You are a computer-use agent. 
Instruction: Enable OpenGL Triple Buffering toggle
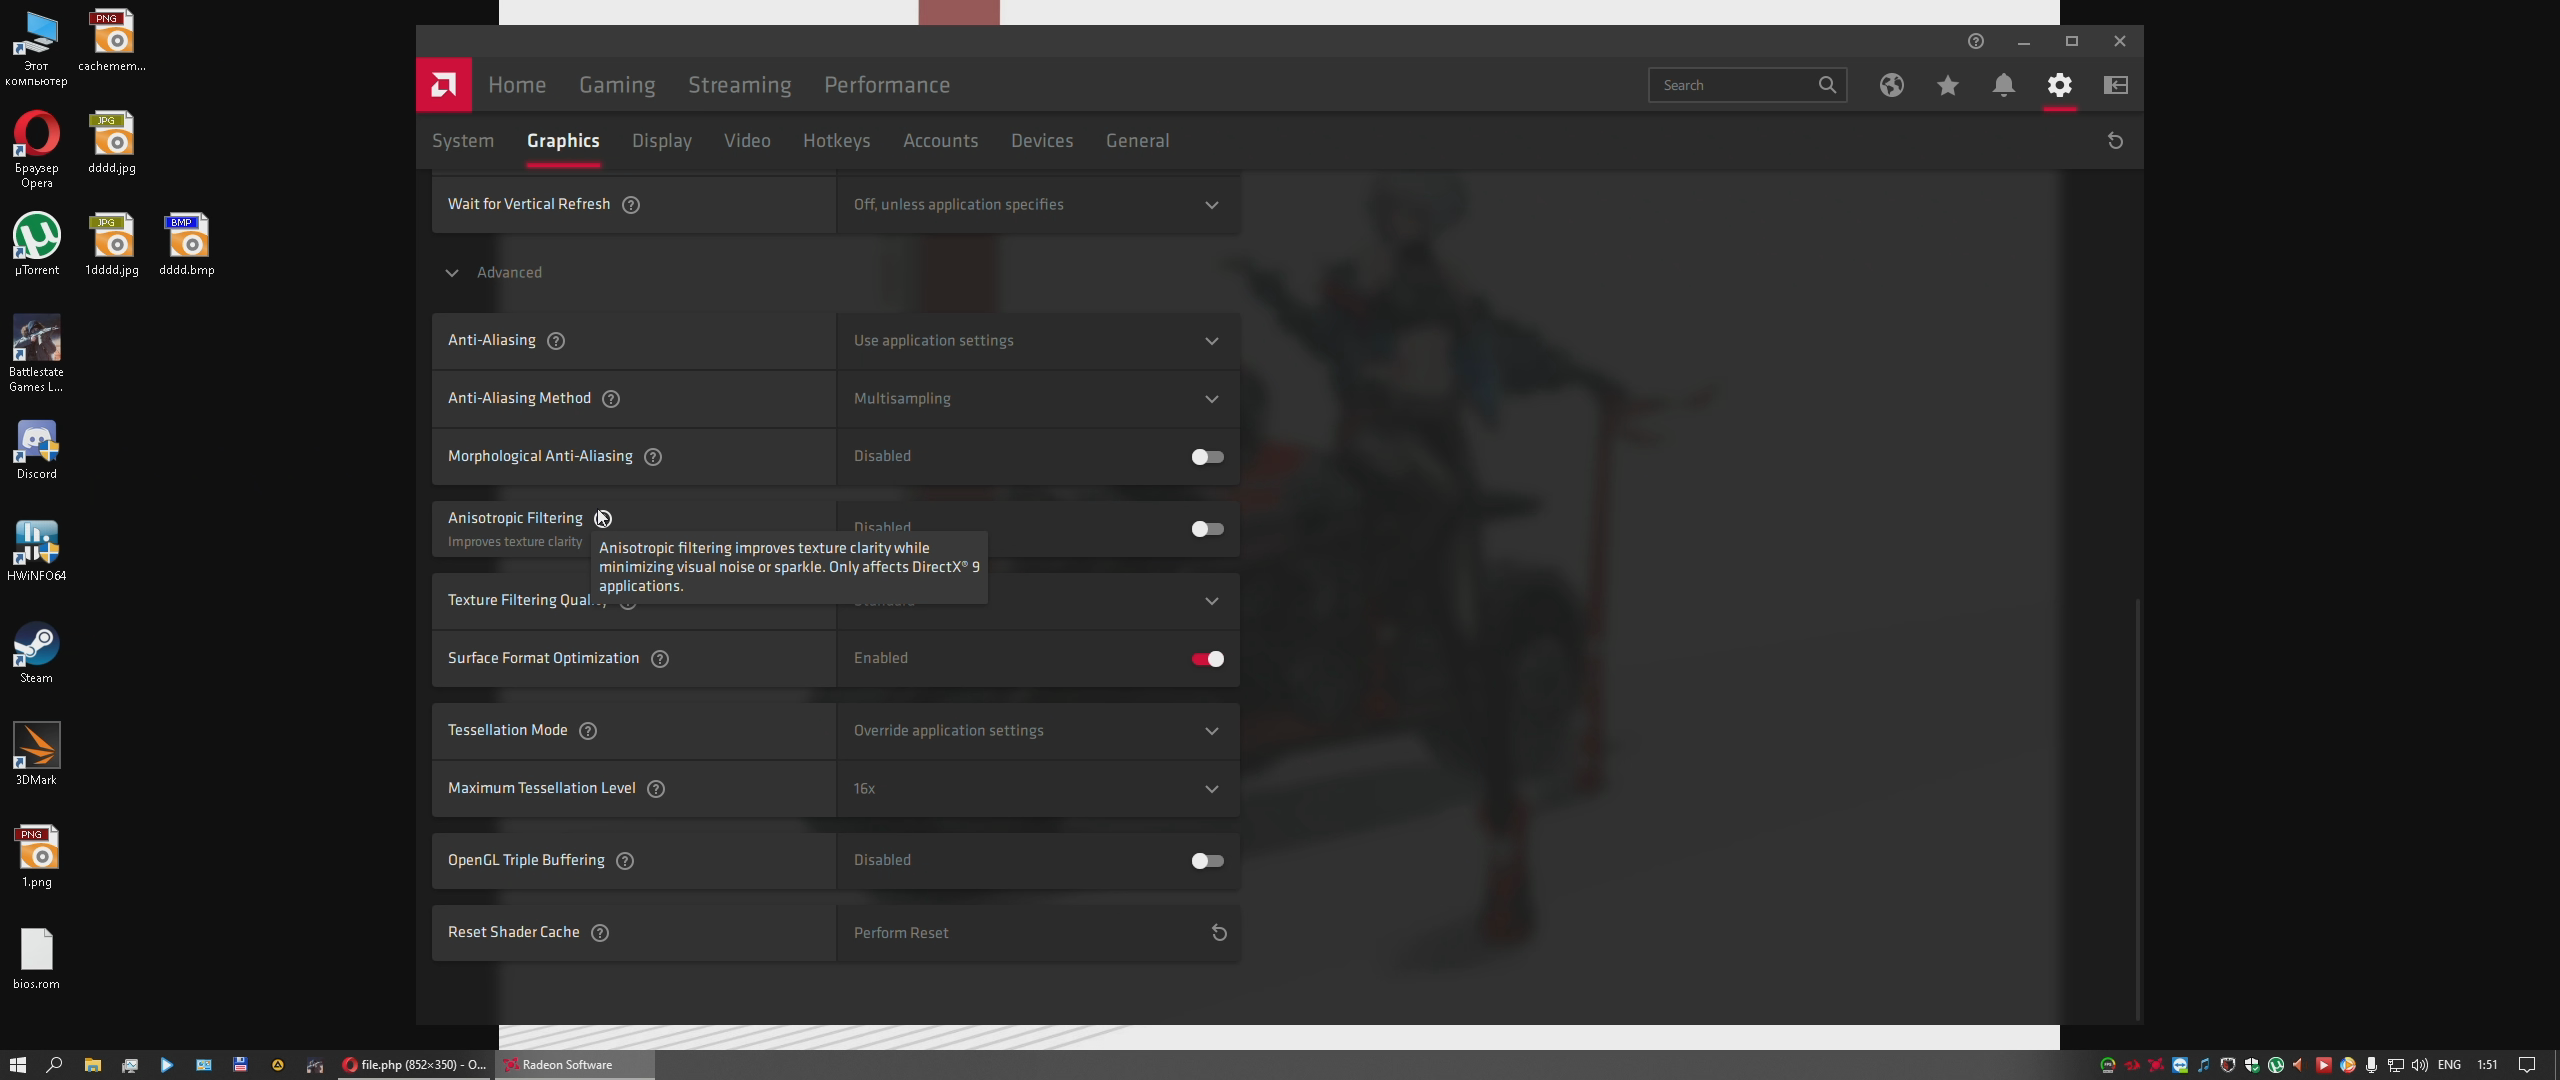pyautogui.click(x=1207, y=861)
